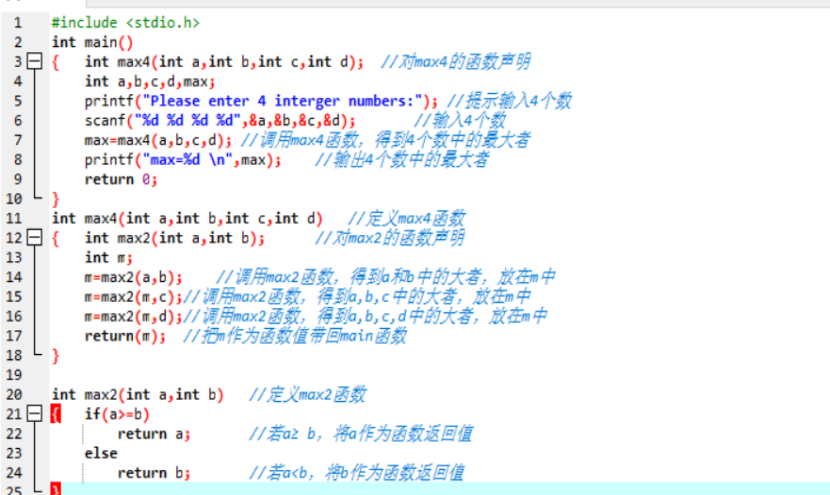This screenshot has height=495, width=830.
Task: Click the comment '//把m作为函数值带回main函数'
Action: pyautogui.click(x=295, y=336)
